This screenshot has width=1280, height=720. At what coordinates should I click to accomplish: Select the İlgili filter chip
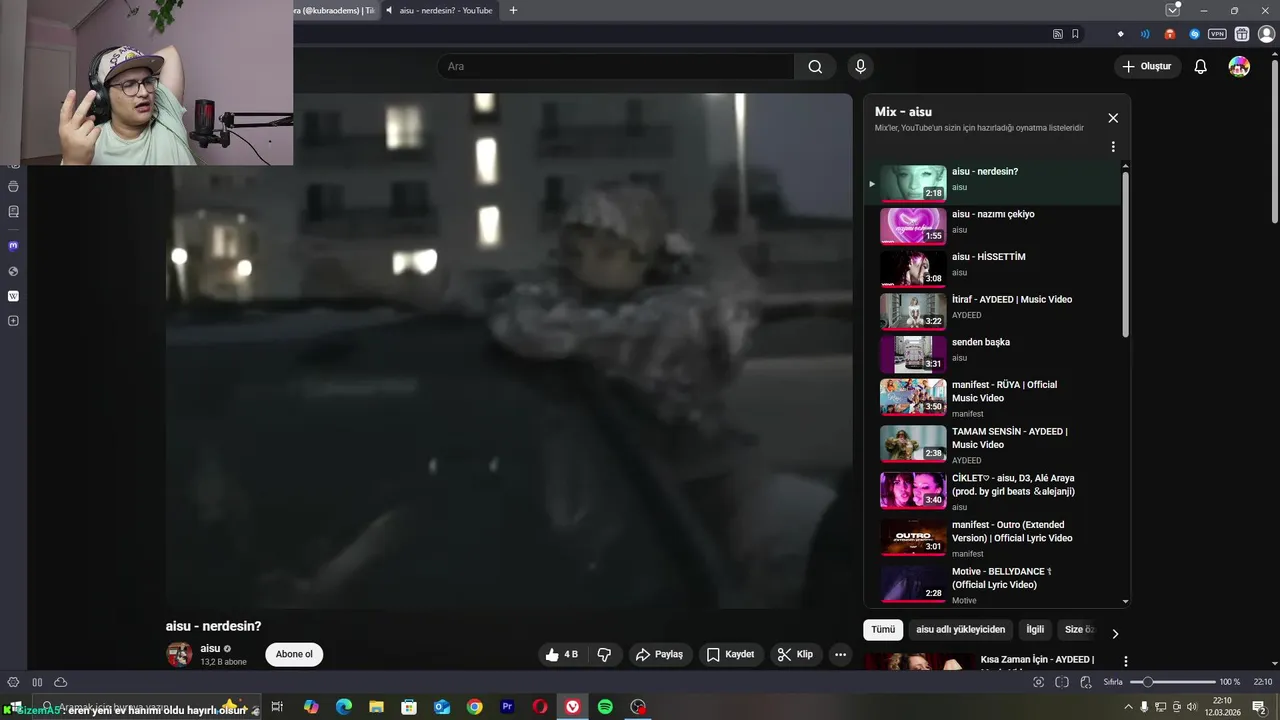(x=1035, y=630)
